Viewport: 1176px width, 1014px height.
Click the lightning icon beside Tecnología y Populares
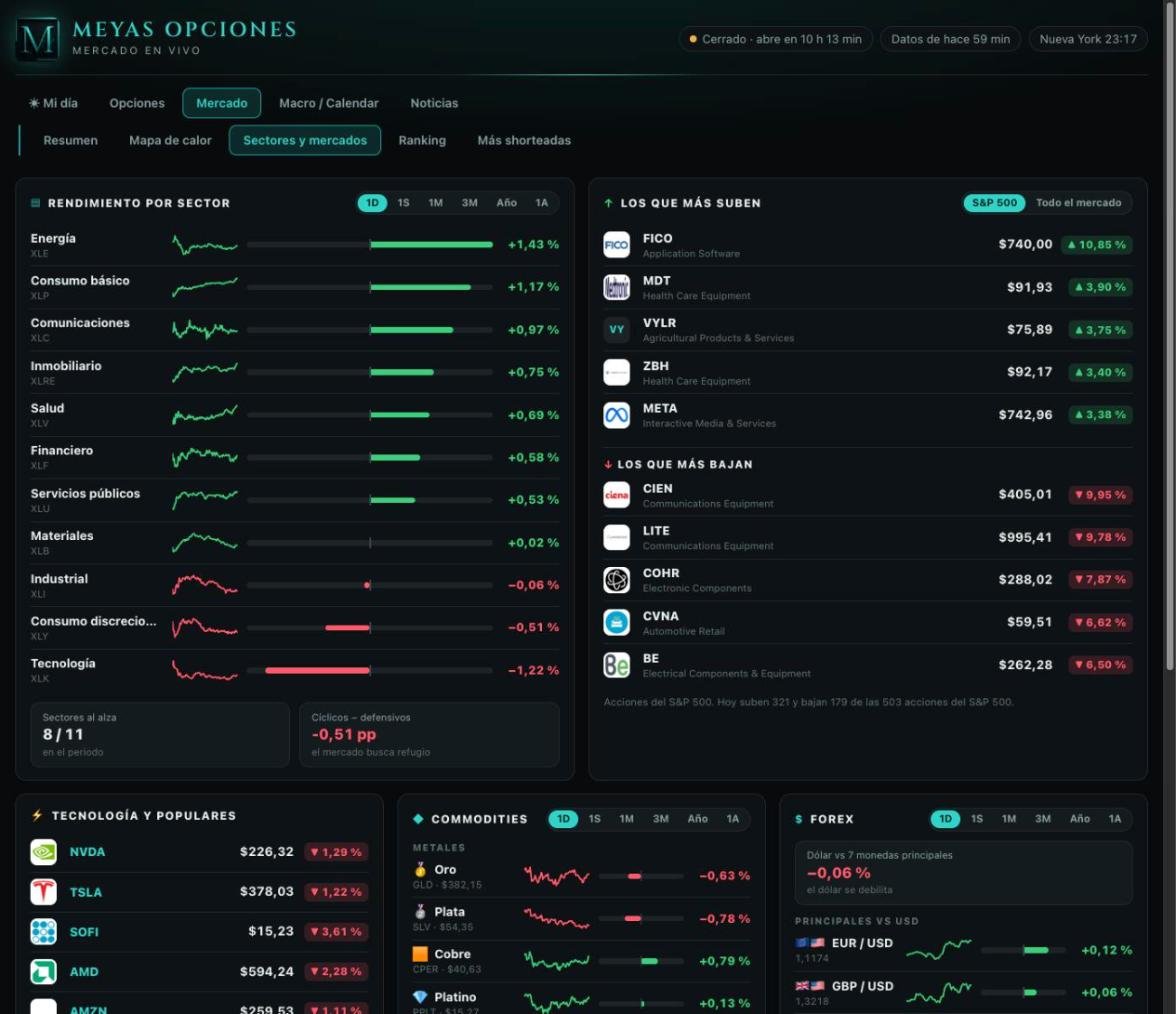(x=37, y=815)
